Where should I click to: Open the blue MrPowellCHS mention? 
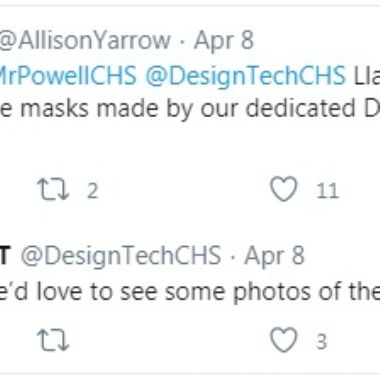click(x=68, y=75)
